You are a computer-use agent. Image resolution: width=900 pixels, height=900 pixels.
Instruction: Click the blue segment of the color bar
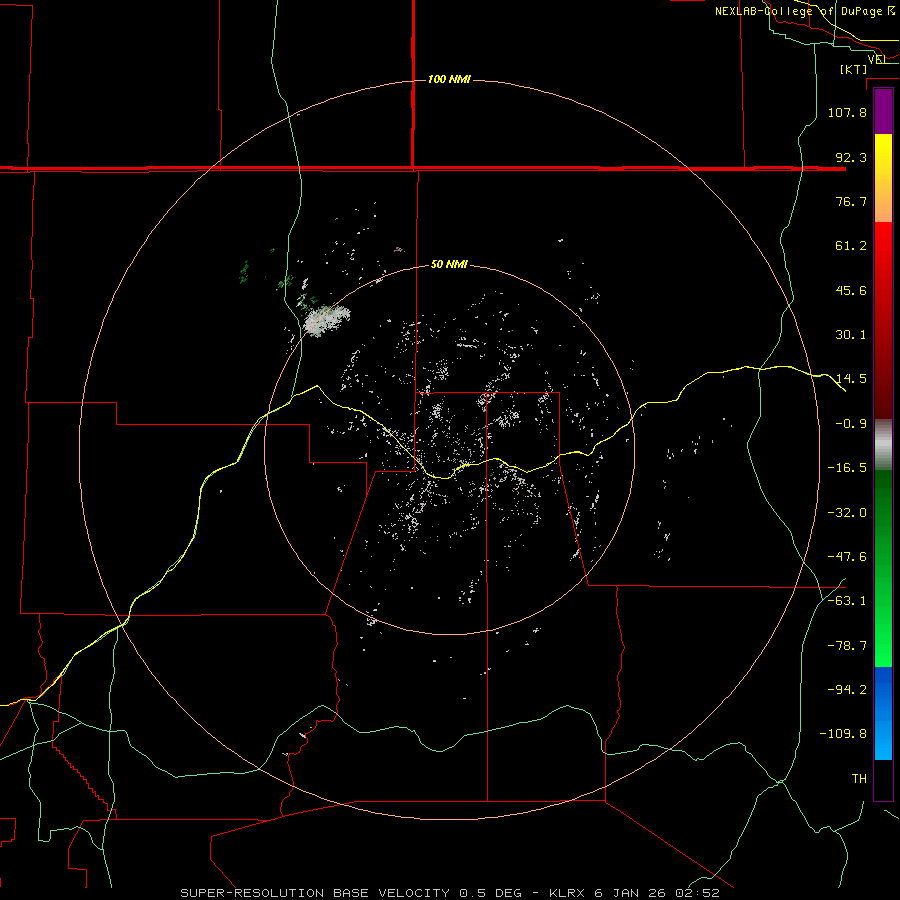[x=883, y=713]
